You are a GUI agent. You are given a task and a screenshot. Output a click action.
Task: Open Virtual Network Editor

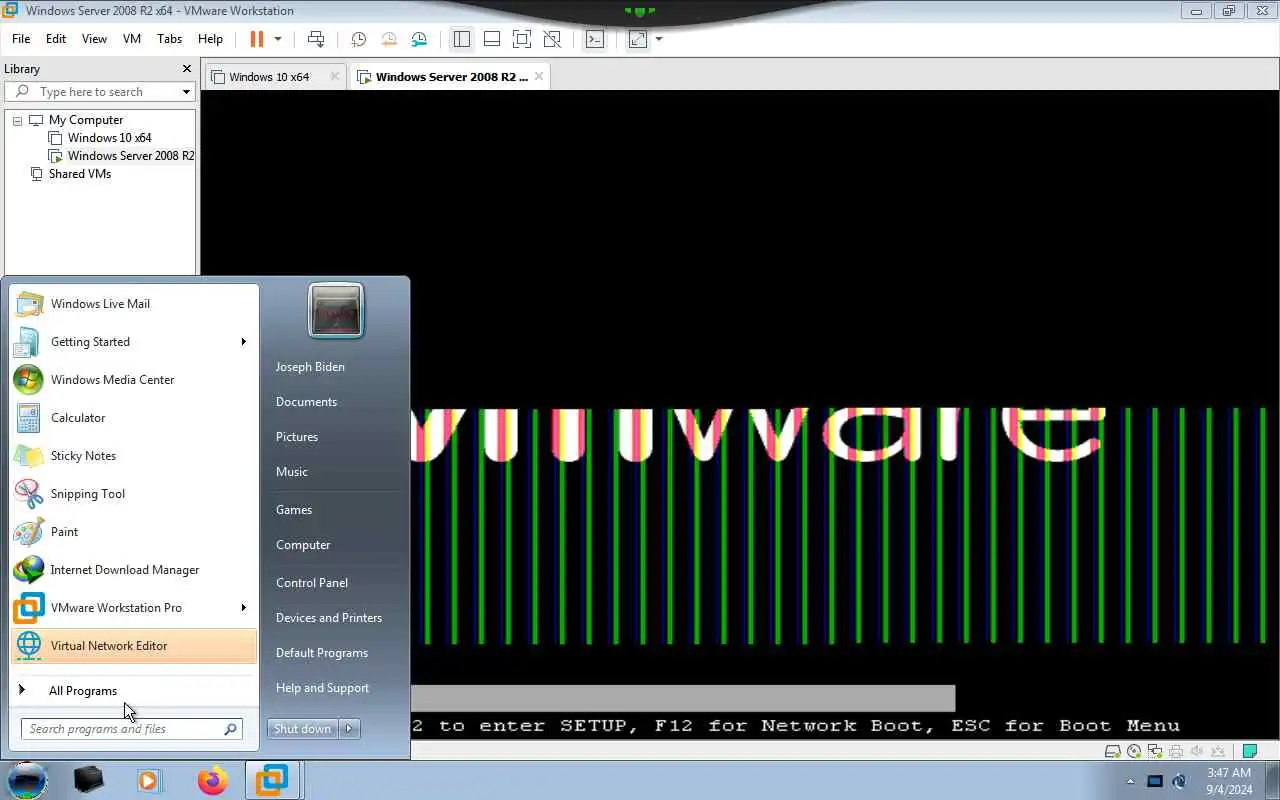coord(134,646)
